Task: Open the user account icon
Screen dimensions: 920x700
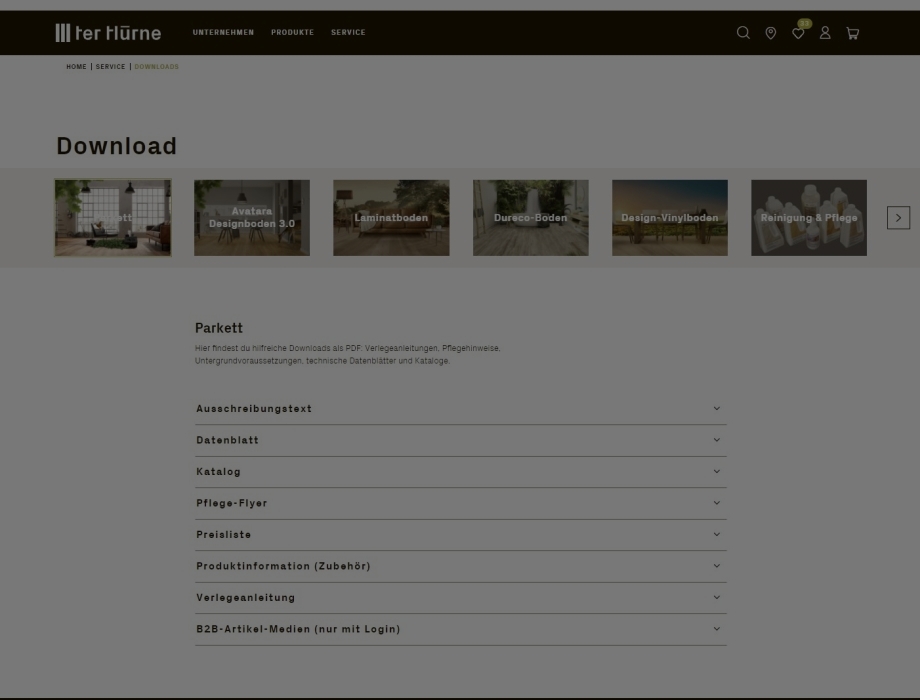Action: pyautogui.click(x=825, y=33)
